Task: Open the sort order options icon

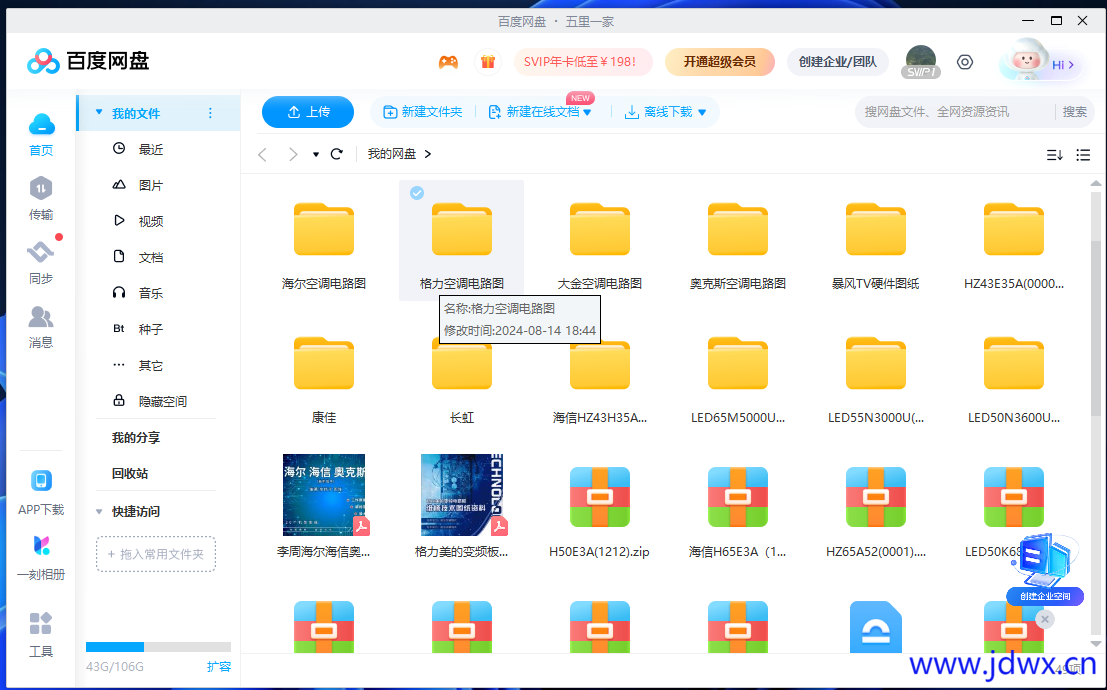Action: pos(1054,155)
